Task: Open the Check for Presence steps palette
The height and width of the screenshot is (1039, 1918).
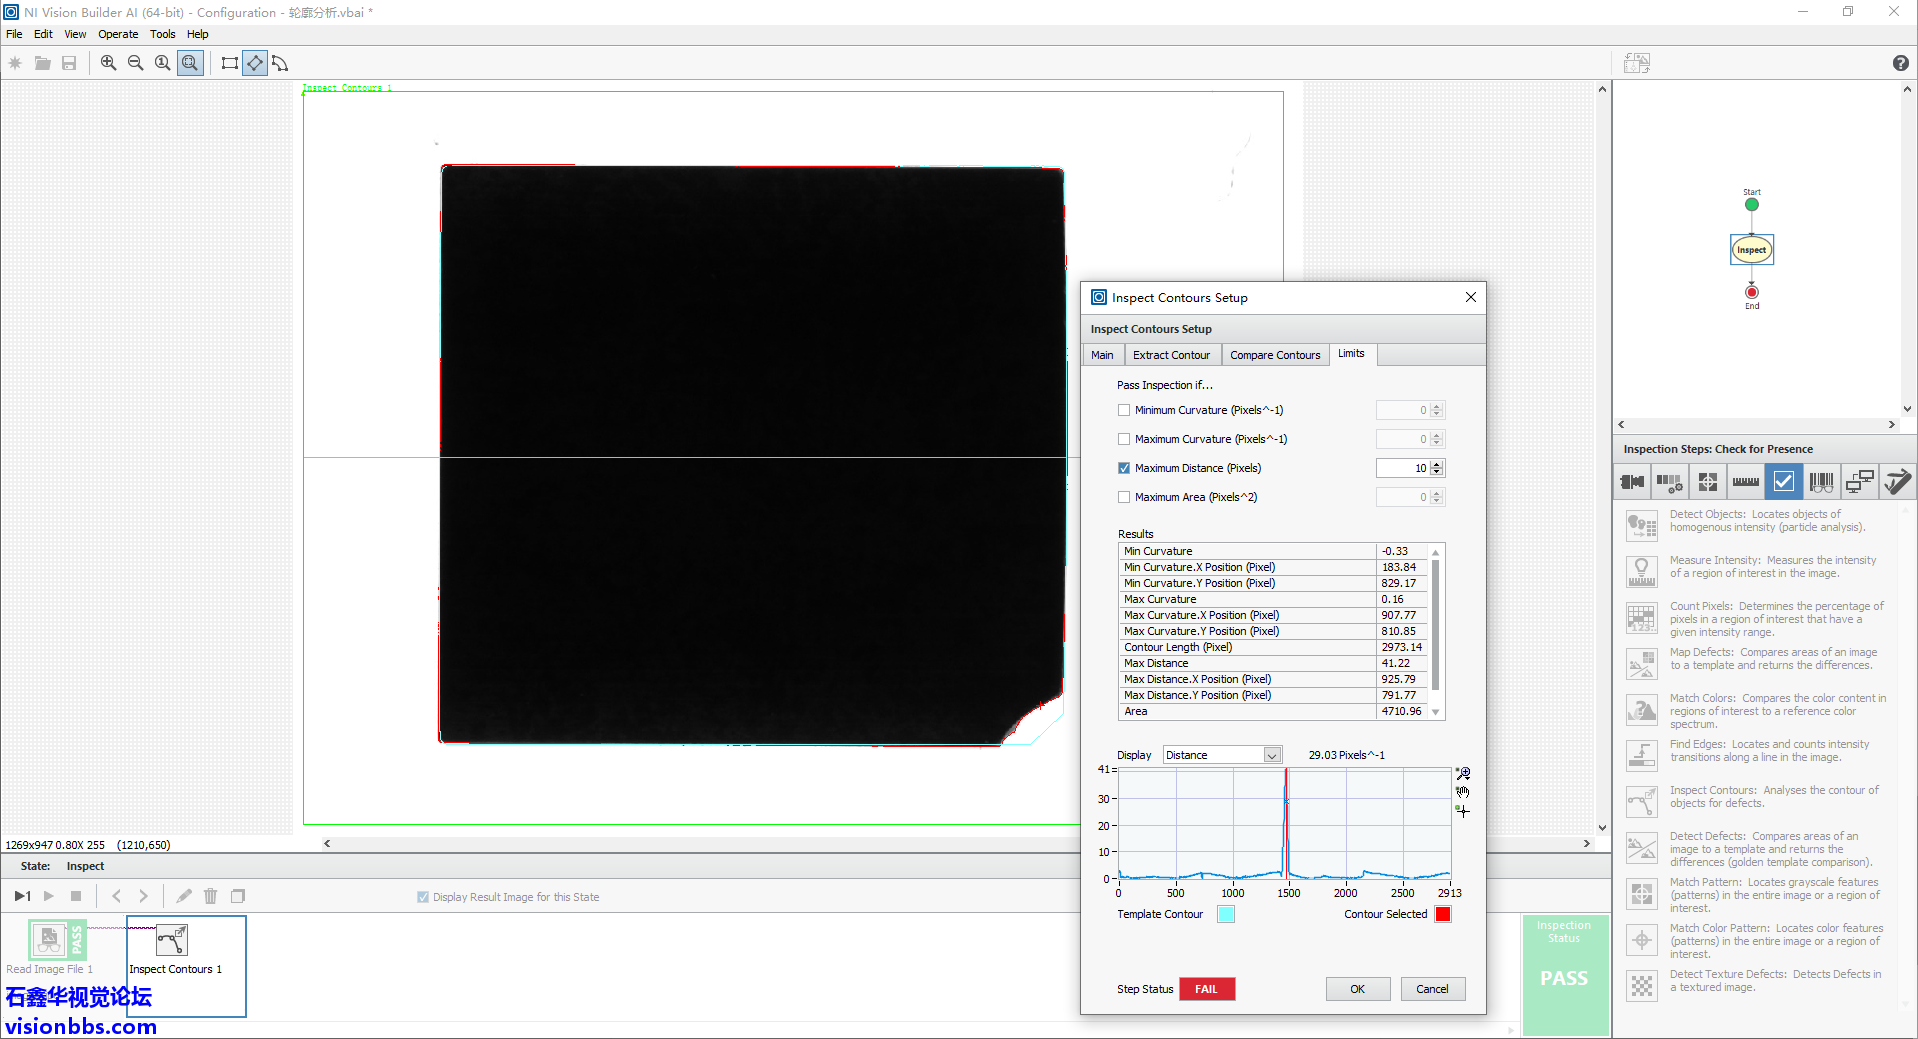Action: [x=1783, y=482]
